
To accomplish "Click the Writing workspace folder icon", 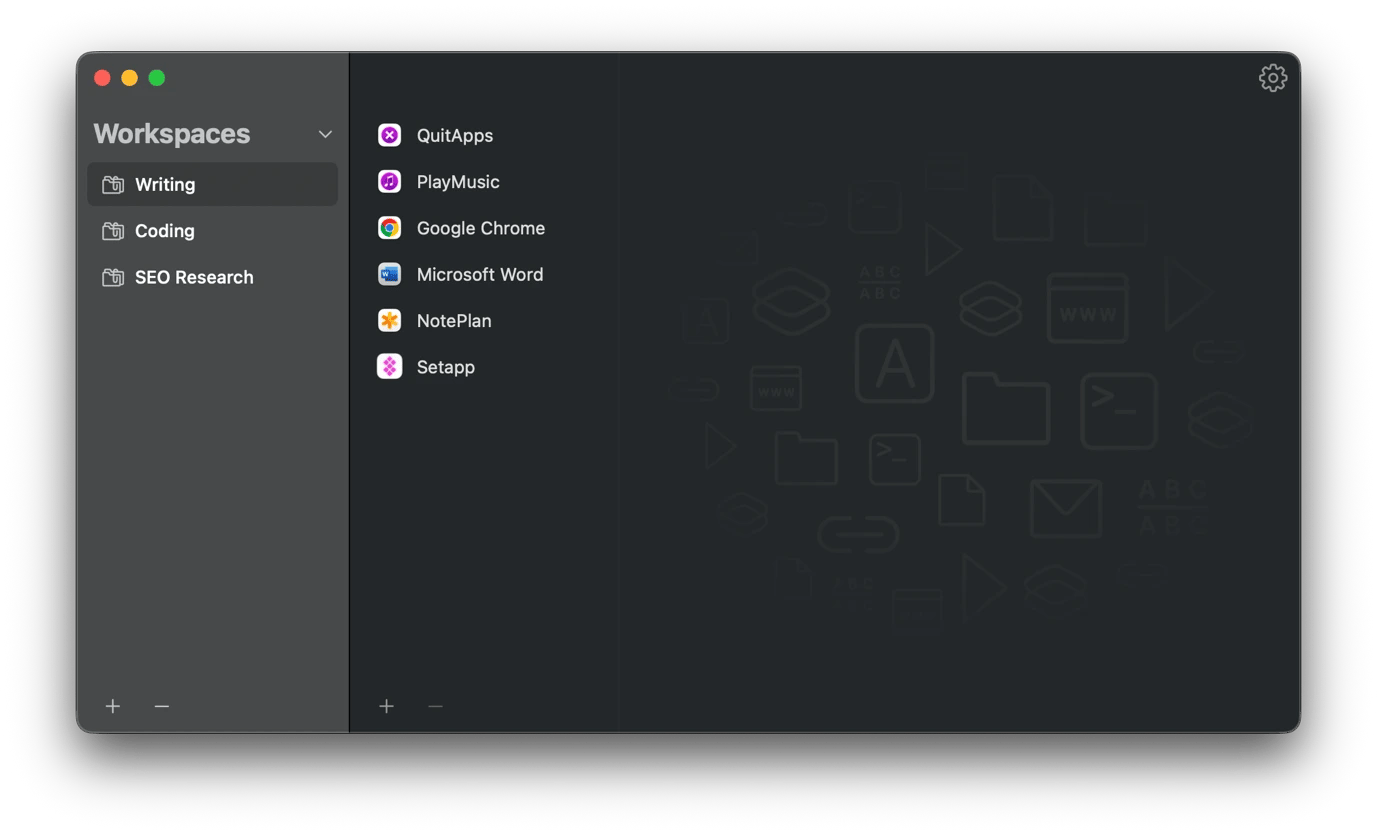I will coord(113,184).
